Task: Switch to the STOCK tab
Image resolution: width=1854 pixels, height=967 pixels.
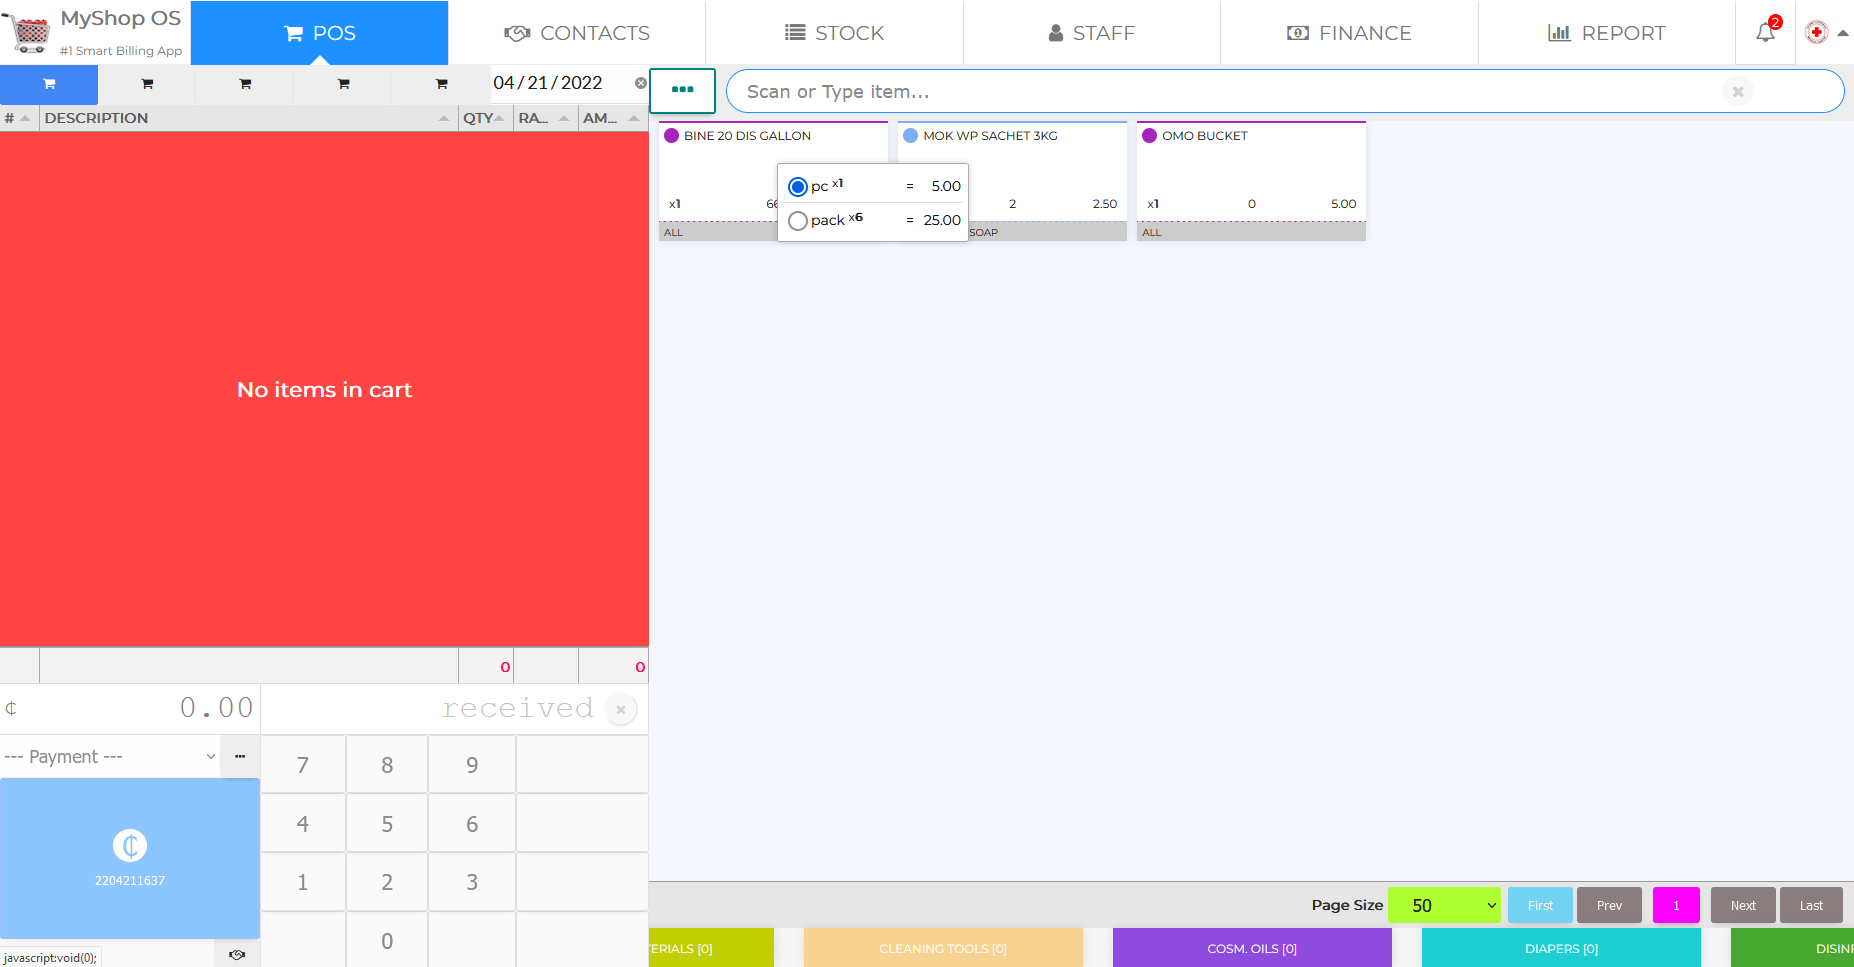Action: pos(834,32)
